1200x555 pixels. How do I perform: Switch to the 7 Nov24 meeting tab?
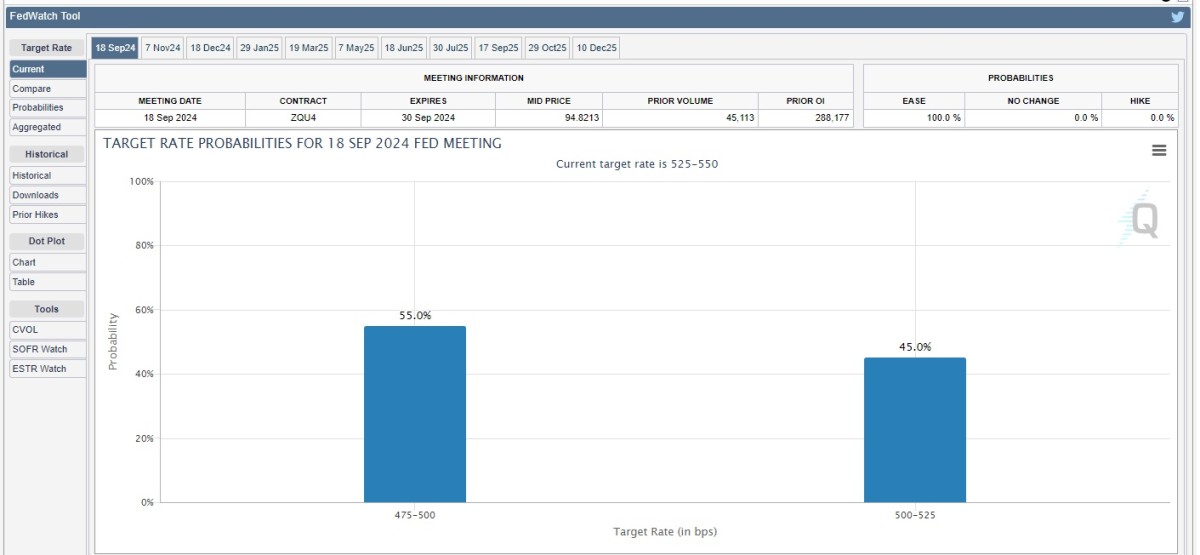(162, 48)
